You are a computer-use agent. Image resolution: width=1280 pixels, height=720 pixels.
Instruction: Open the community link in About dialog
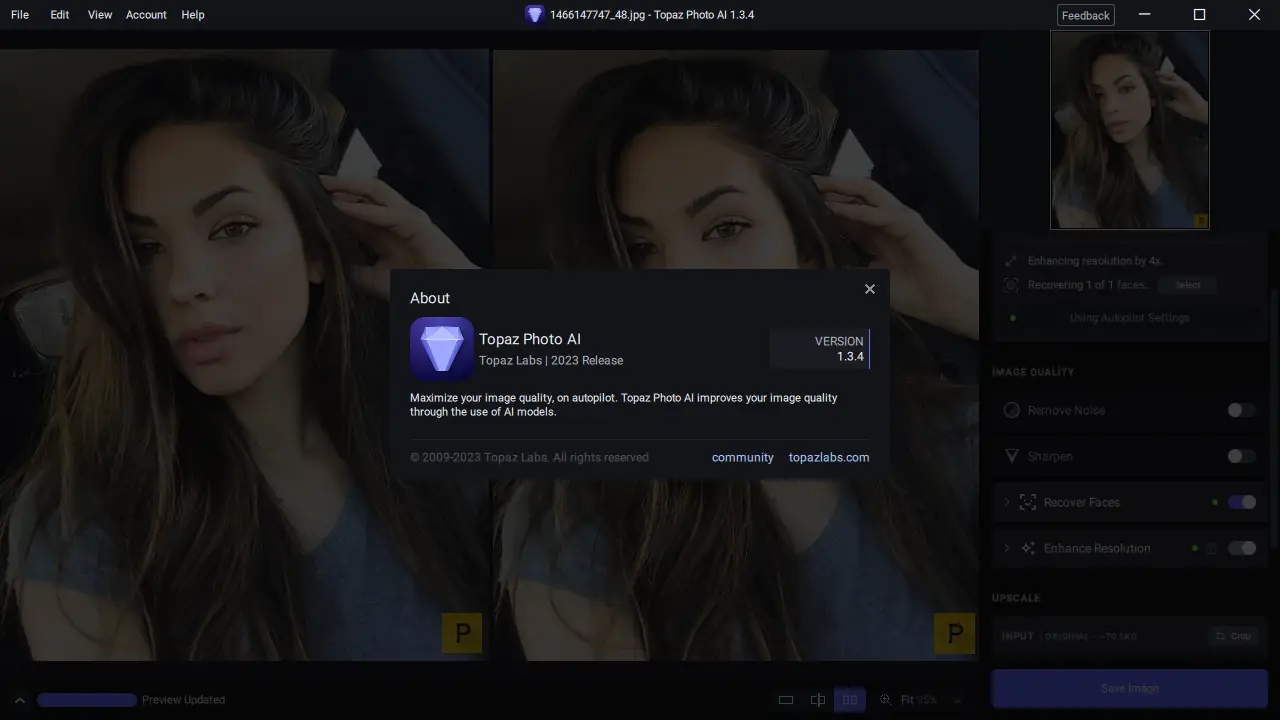point(742,457)
